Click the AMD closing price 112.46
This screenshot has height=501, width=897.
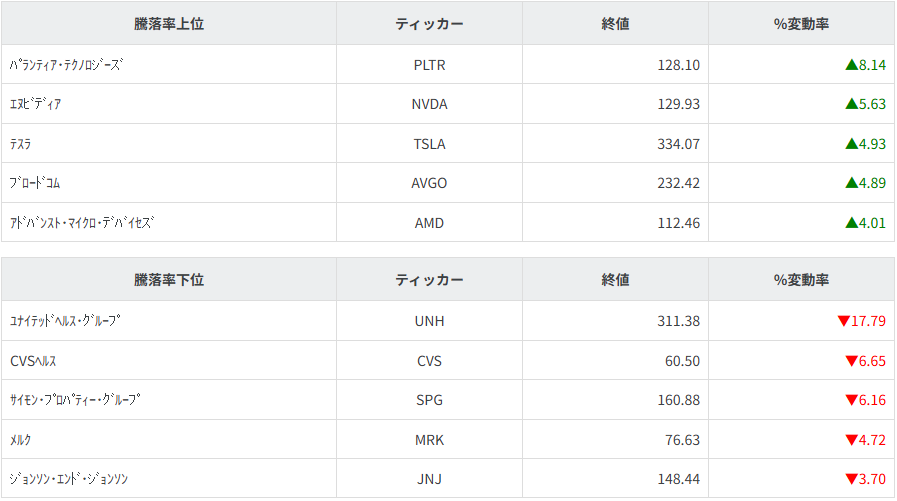click(x=679, y=223)
